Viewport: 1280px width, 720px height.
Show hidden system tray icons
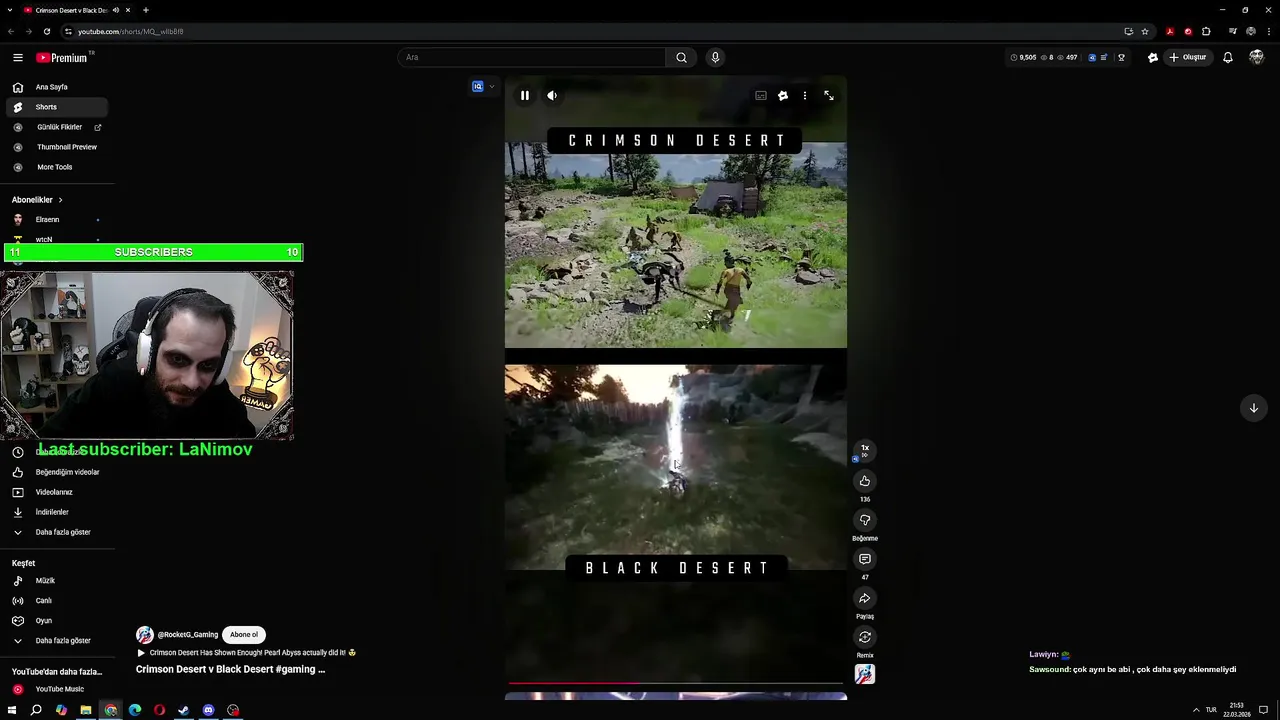click(x=1196, y=710)
